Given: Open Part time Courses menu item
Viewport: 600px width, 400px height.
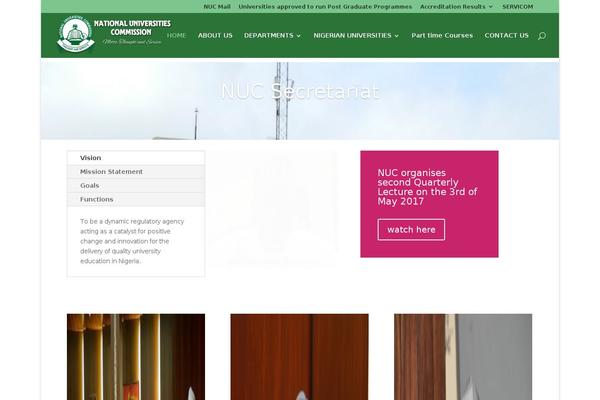Looking at the screenshot, I should point(442,35).
